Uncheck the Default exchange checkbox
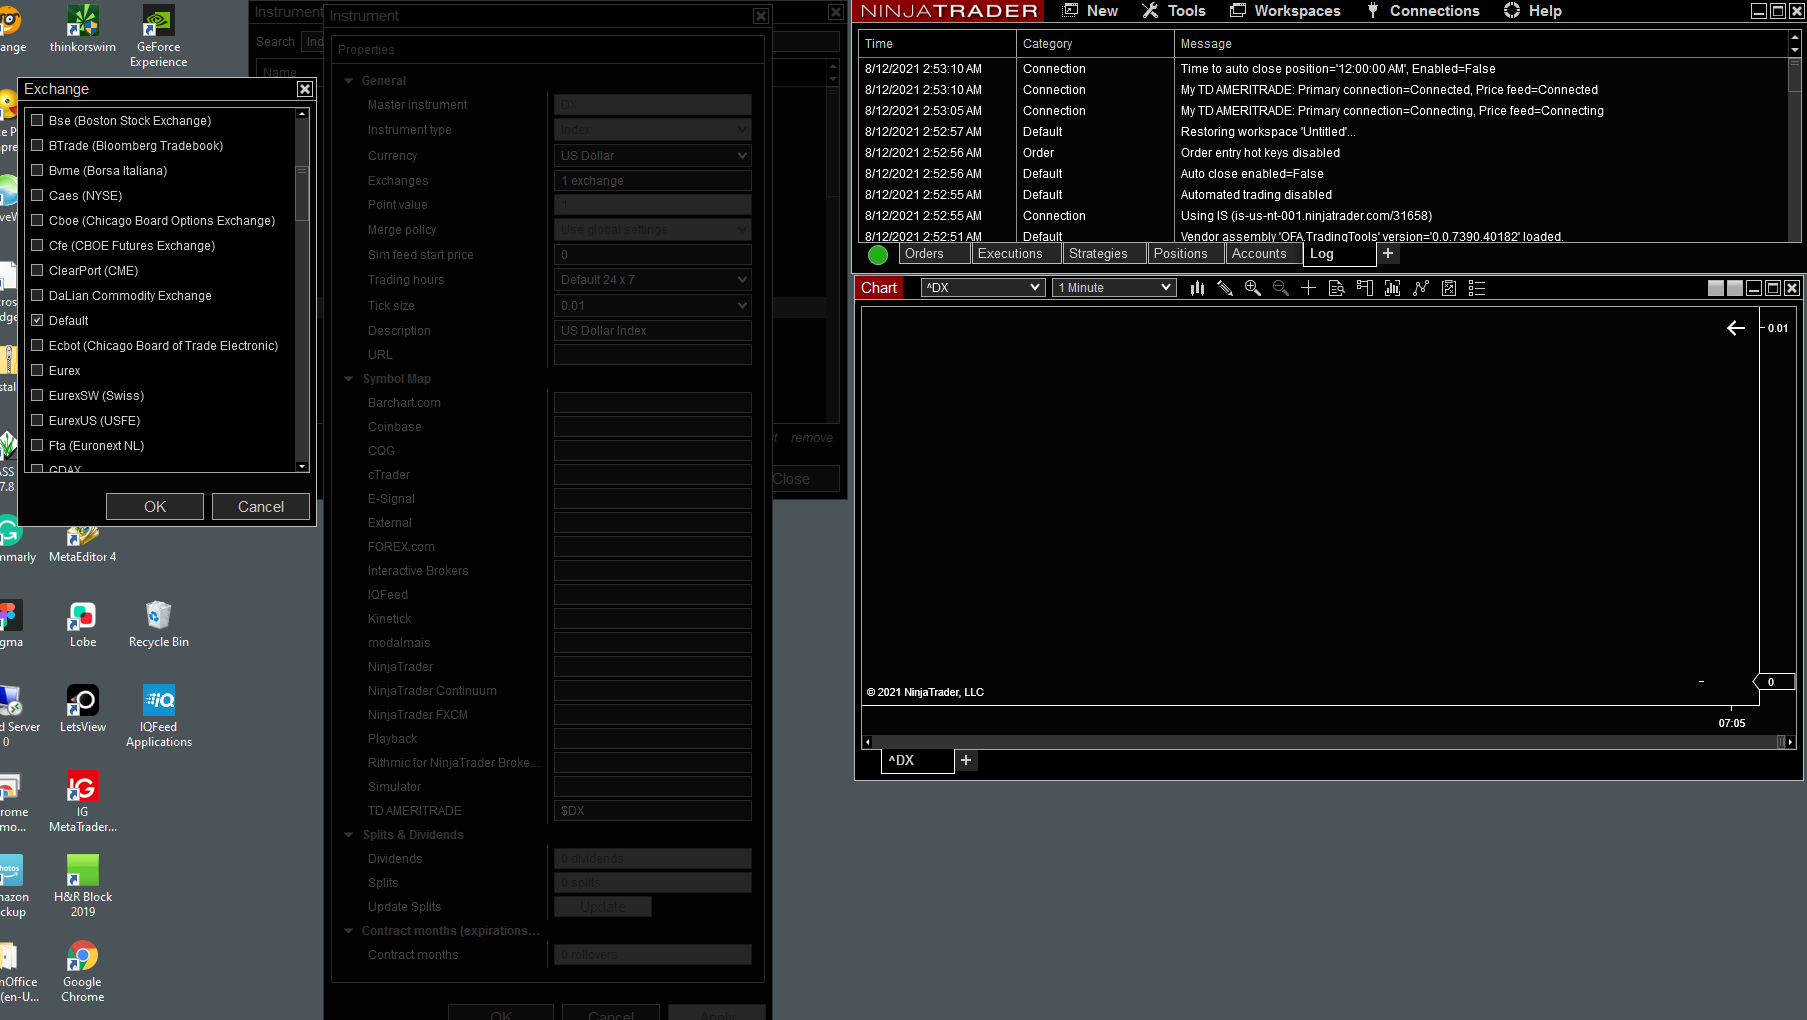The width and height of the screenshot is (1807, 1020). 37,320
